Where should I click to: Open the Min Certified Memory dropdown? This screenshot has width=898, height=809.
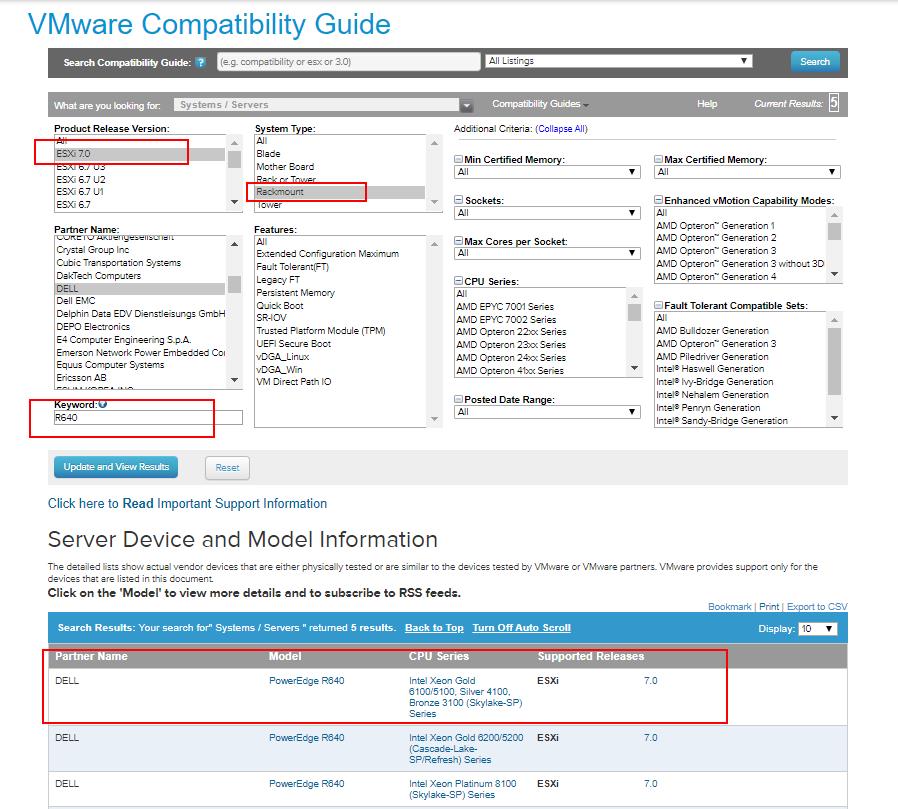tap(547, 172)
